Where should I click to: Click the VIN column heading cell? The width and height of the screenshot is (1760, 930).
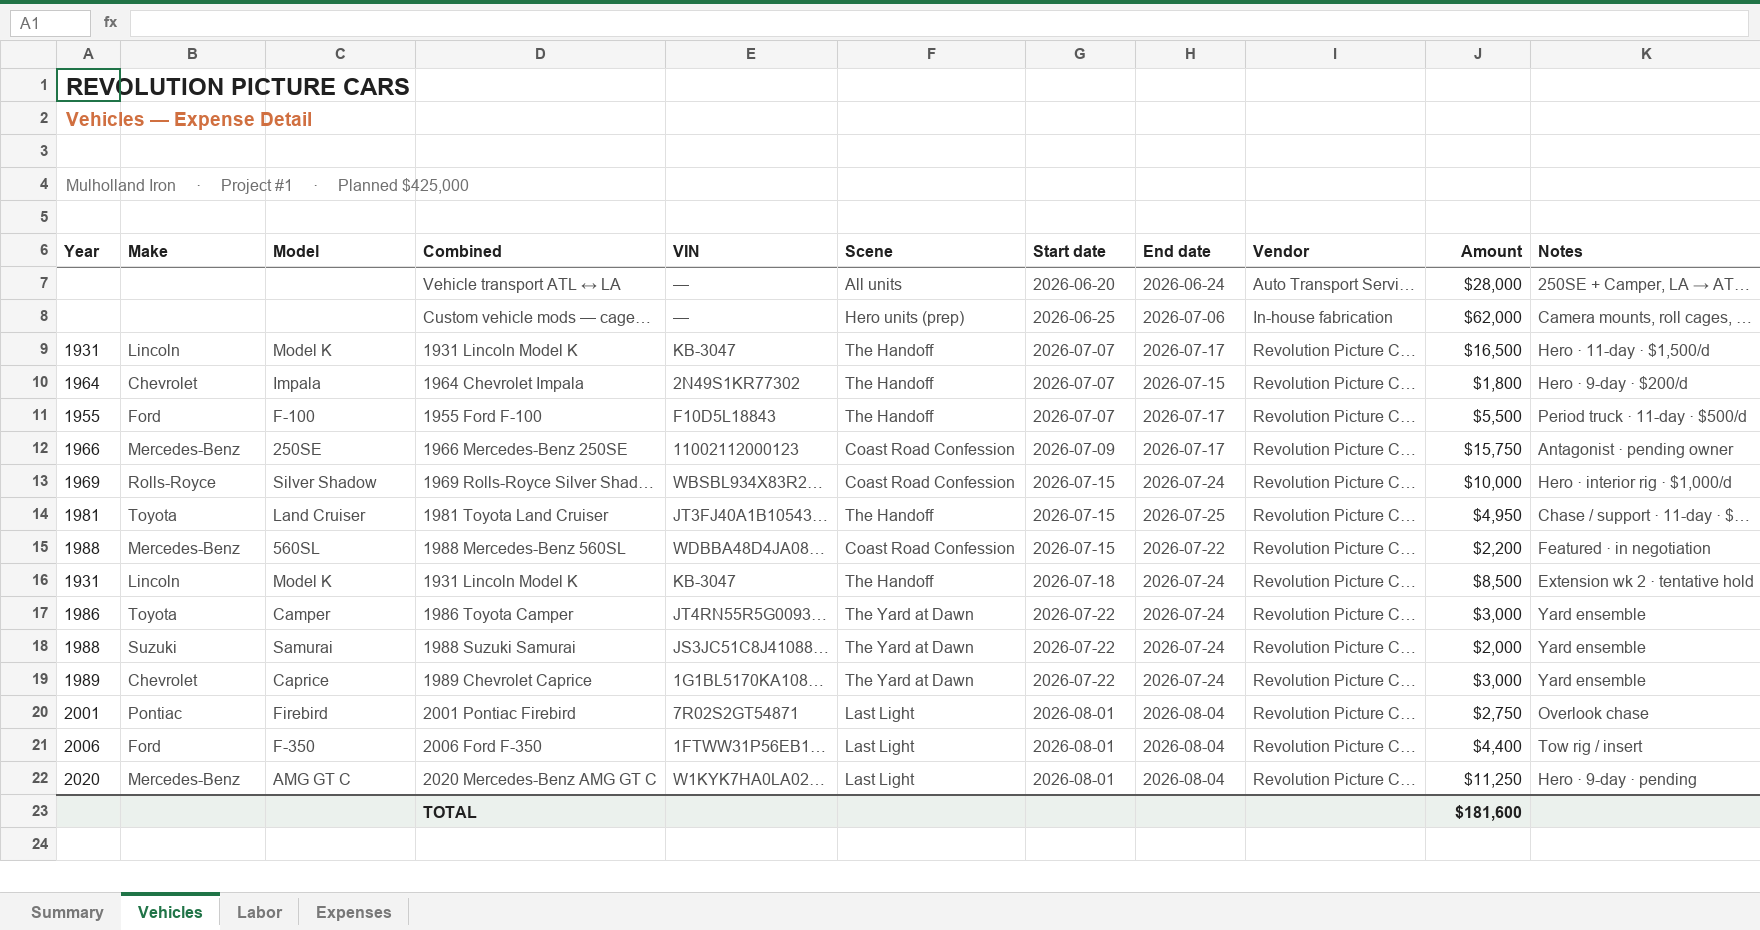point(751,251)
